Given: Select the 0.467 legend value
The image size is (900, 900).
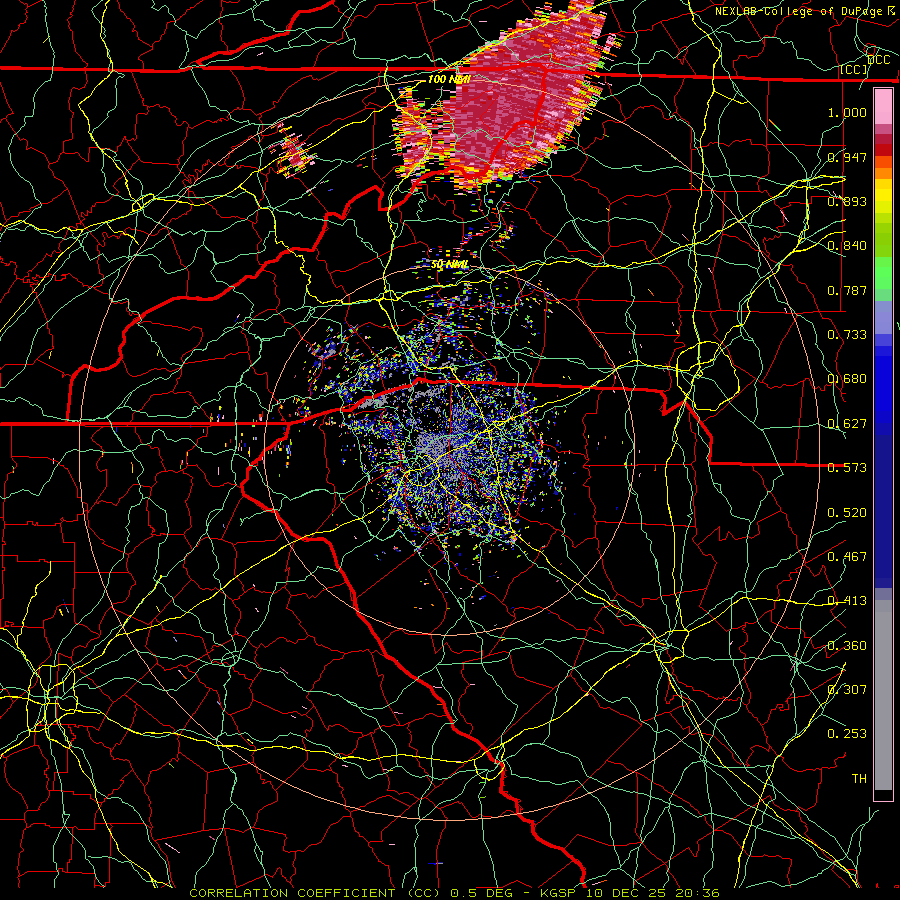Looking at the screenshot, I should tap(847, 557).
